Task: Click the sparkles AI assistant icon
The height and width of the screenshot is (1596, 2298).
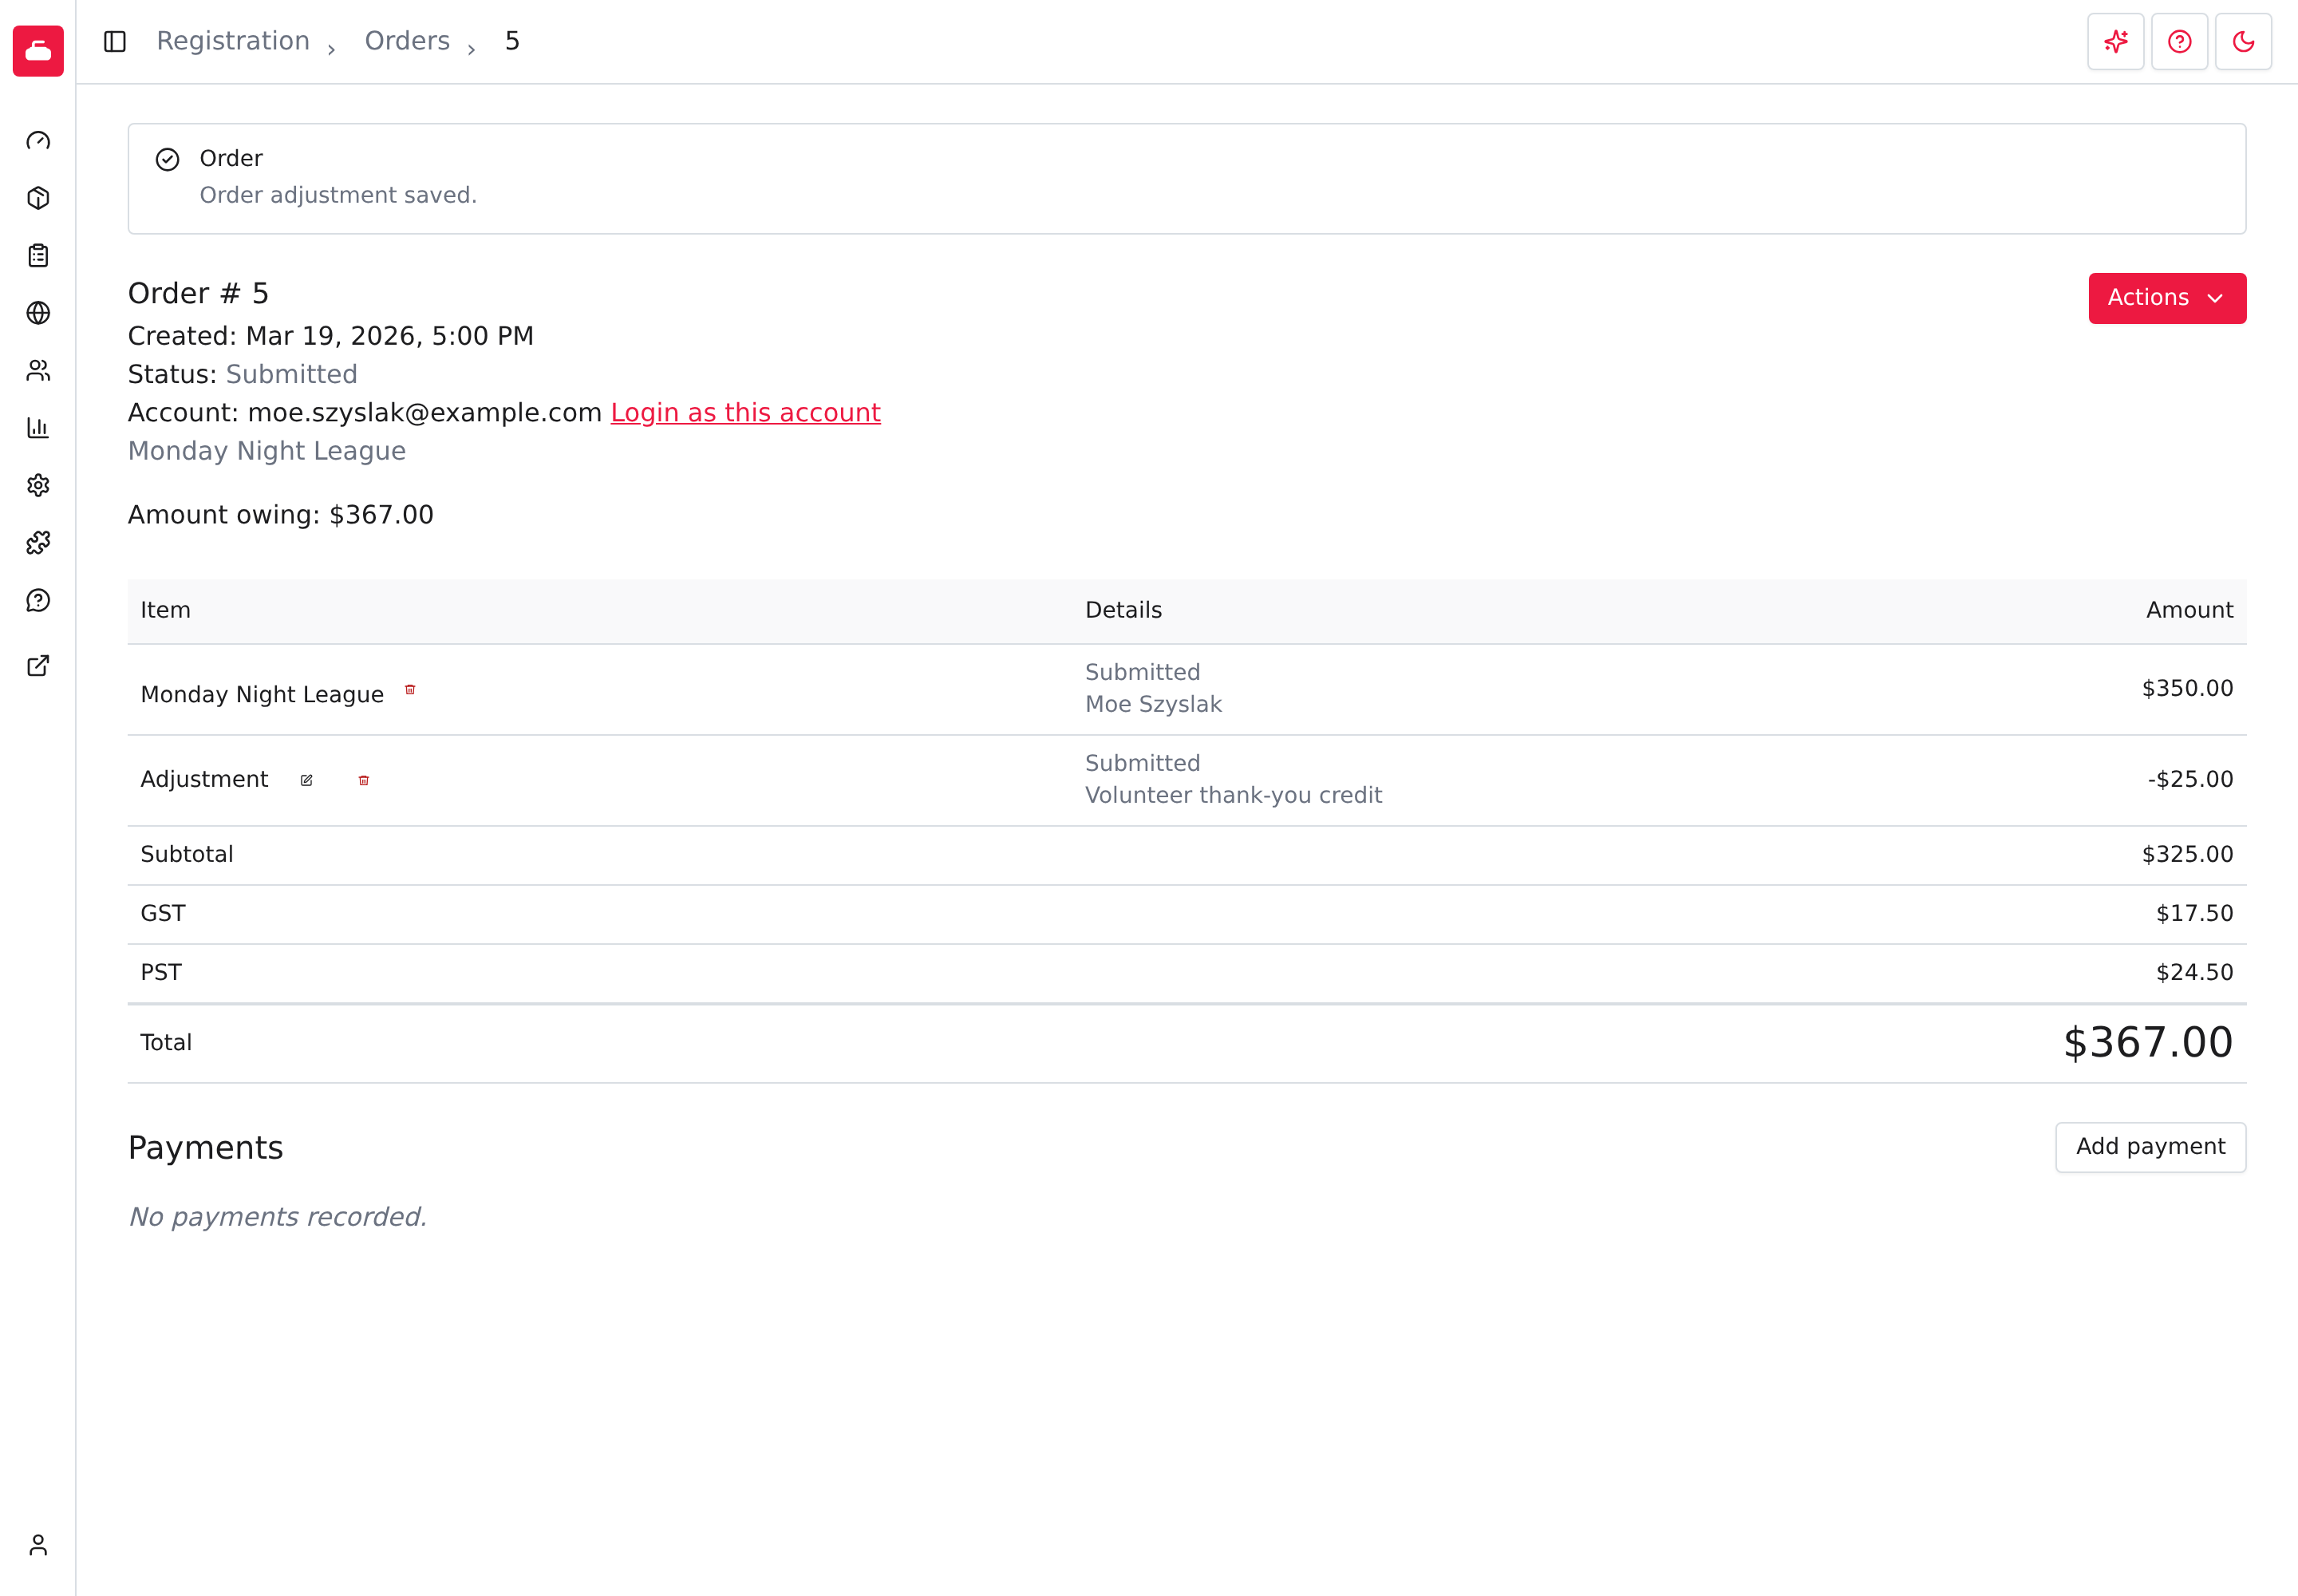Action: pos(2116,42)
